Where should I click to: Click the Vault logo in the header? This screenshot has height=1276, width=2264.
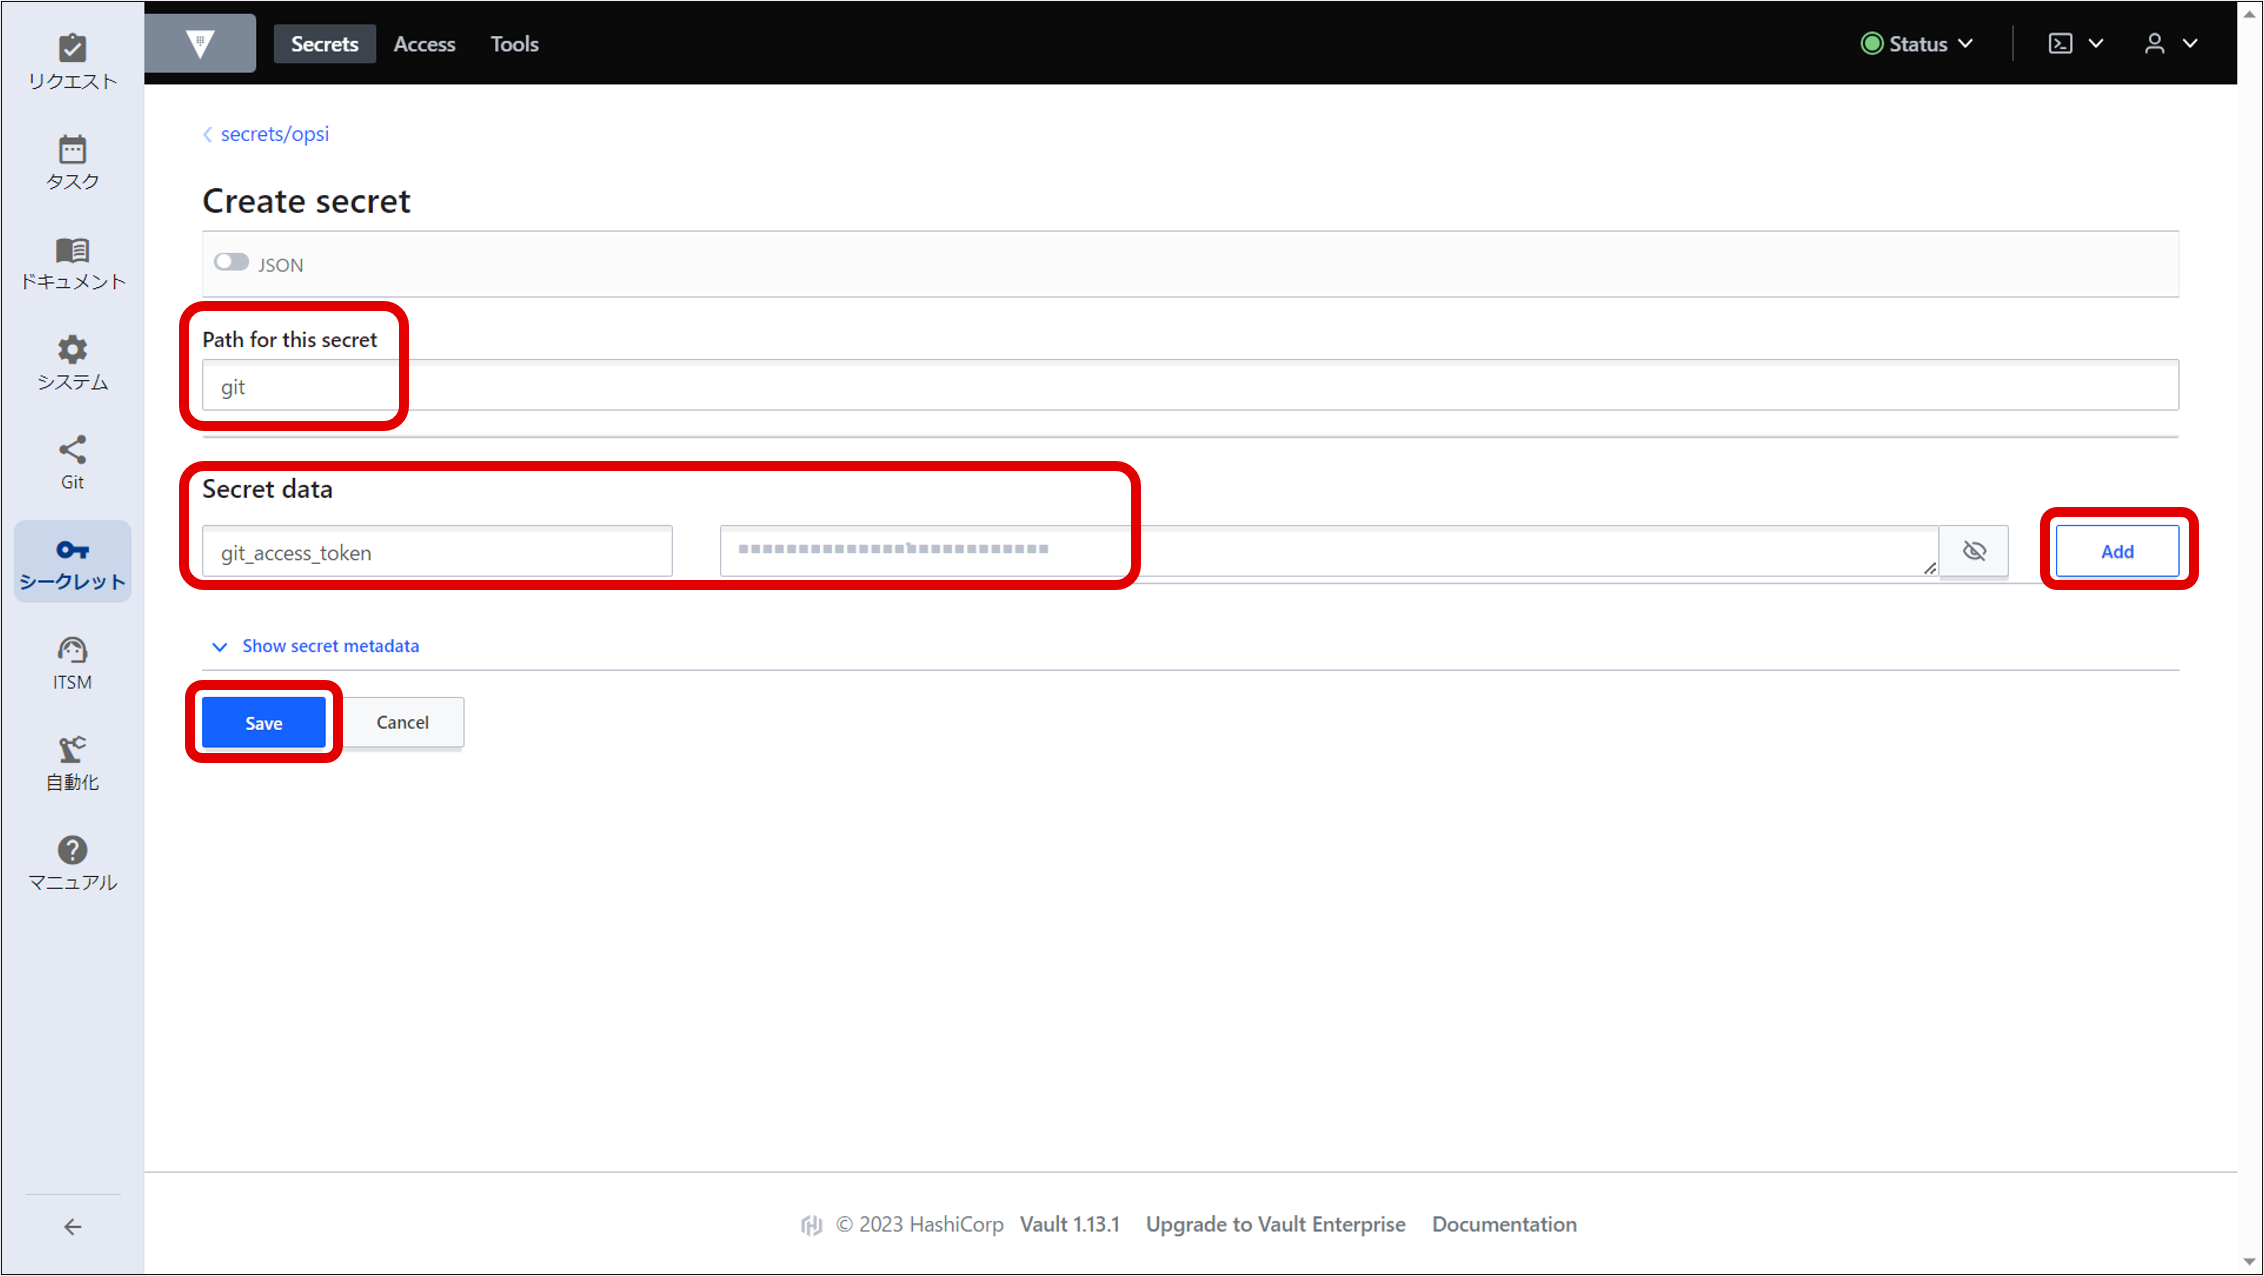(x=199, y=43)
